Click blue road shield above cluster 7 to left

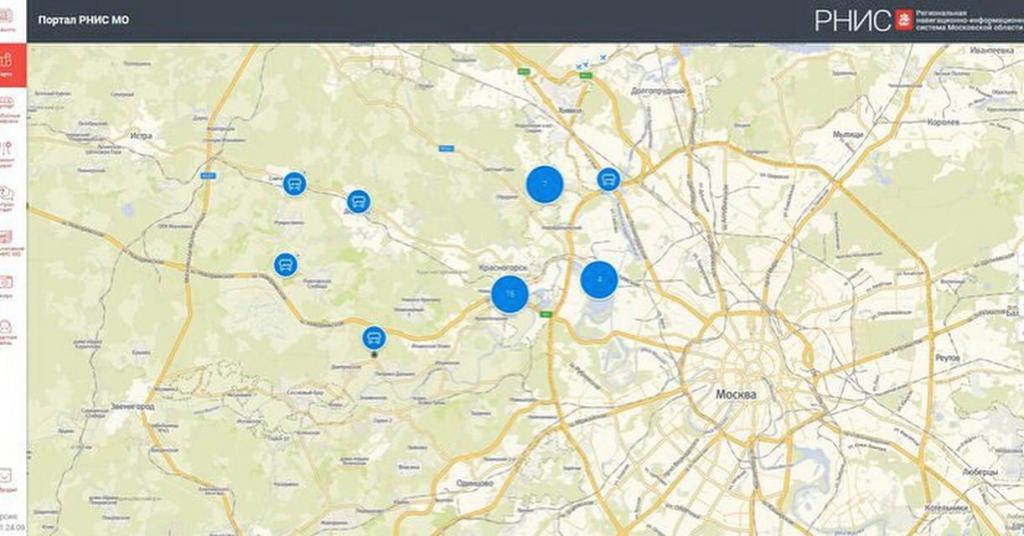pos(446,148)
